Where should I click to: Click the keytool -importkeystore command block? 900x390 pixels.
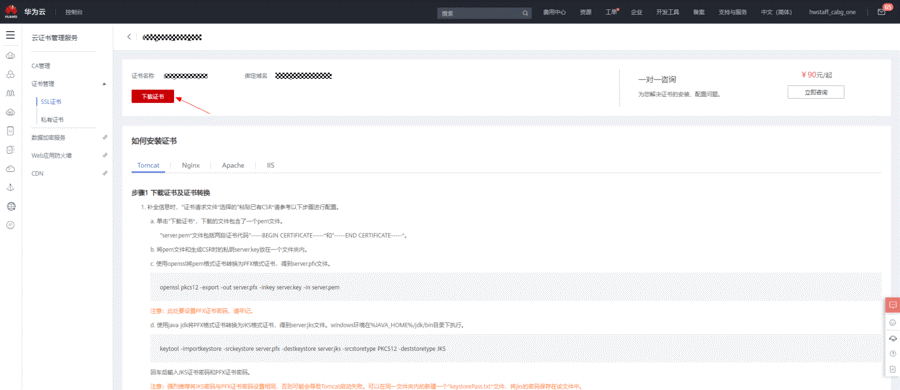pos(514,348)
